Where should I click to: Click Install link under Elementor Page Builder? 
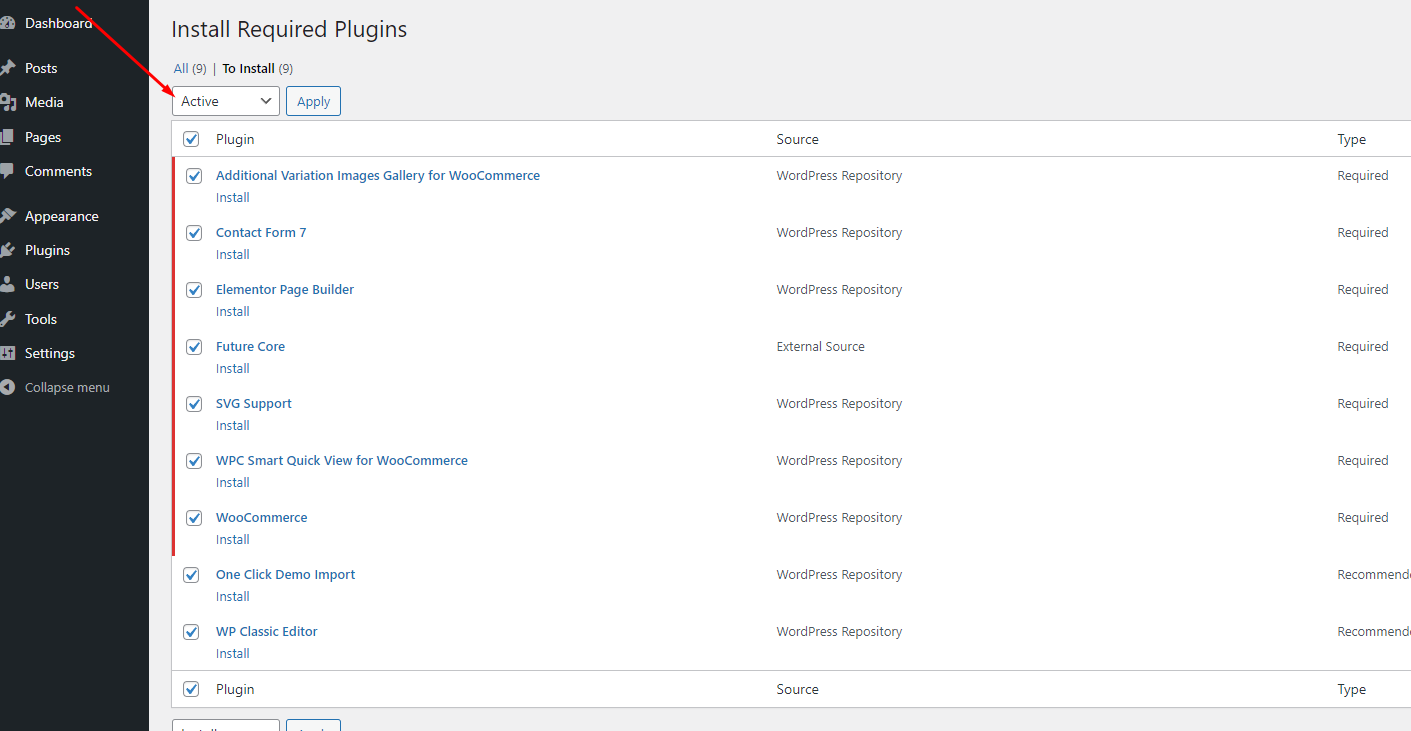233,311
